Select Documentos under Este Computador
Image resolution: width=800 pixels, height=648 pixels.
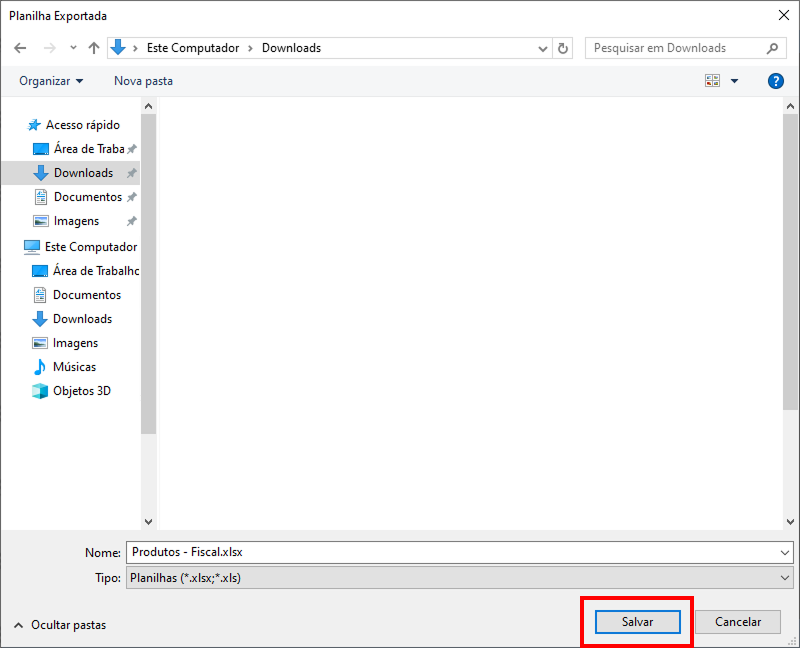coord(86,295)
